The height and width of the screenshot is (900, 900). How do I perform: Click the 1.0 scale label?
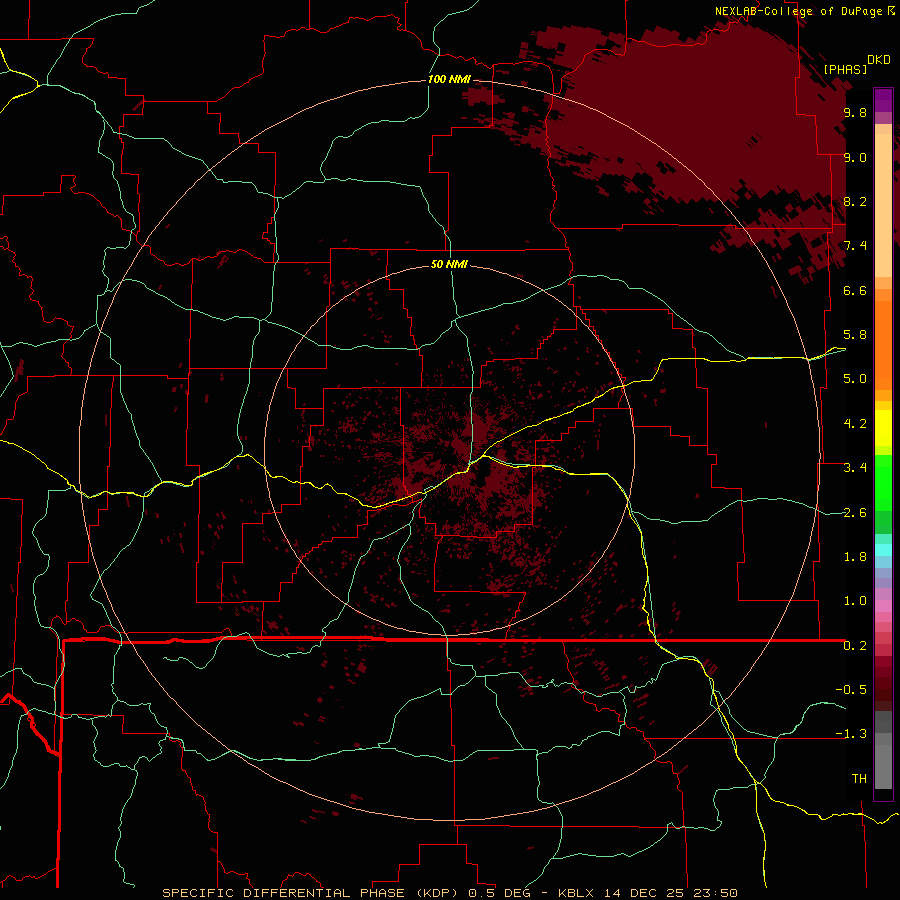[x=855, y=601]
